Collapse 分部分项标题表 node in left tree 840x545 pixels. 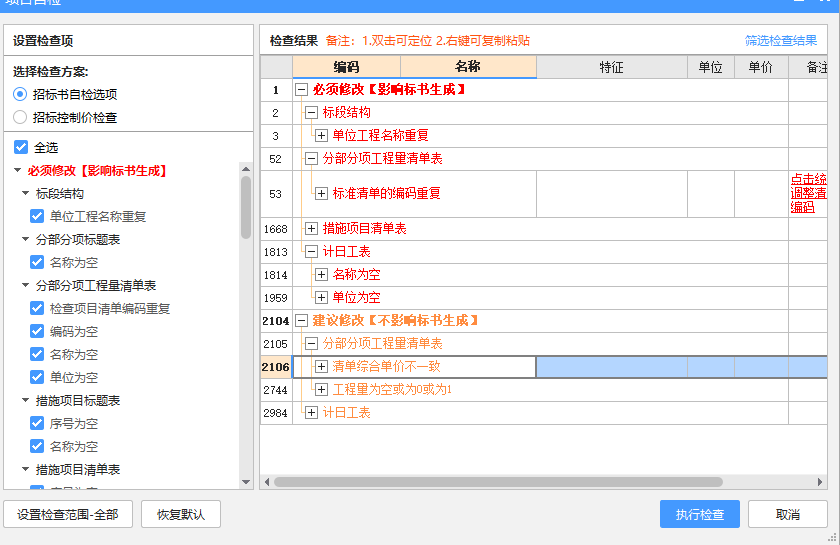(x=25, y=240)
